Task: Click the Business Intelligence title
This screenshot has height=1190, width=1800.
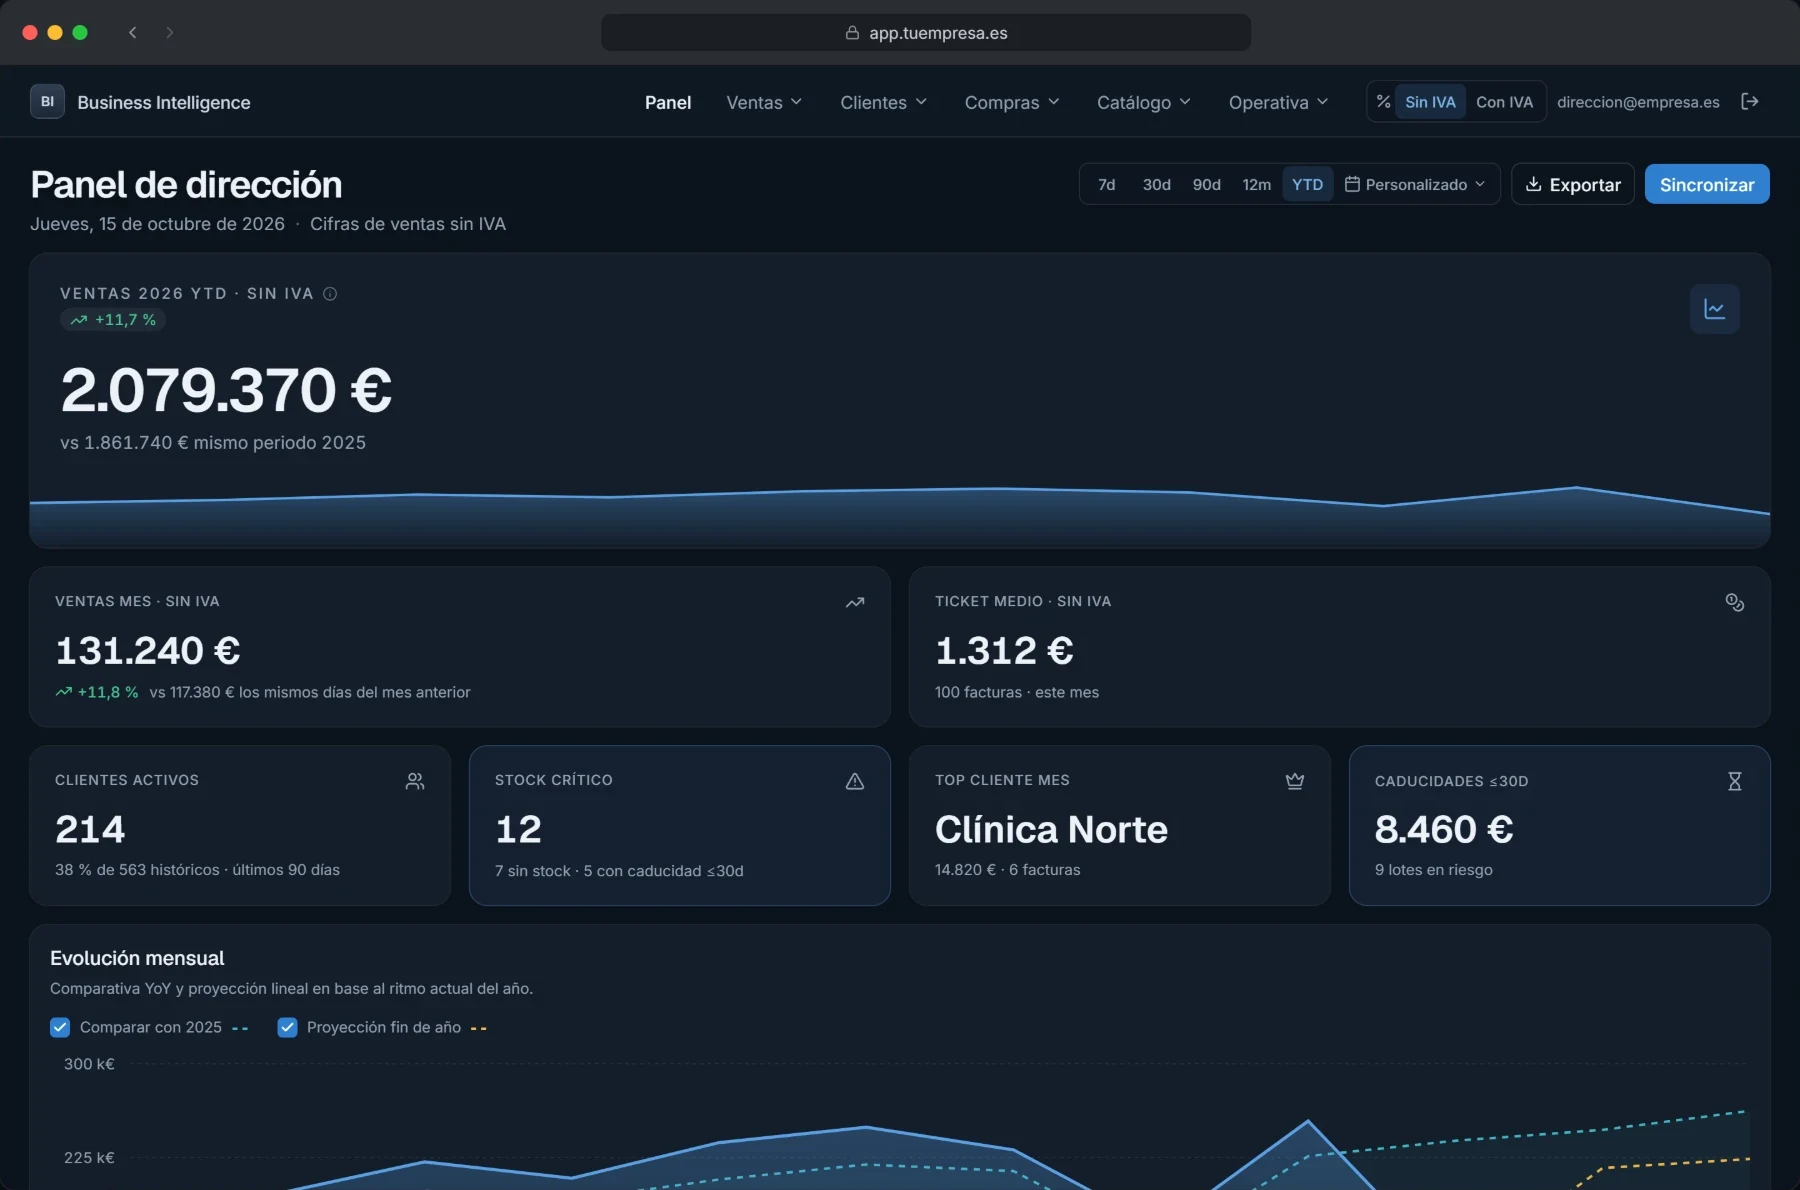Action: click(x=164, y=102)
